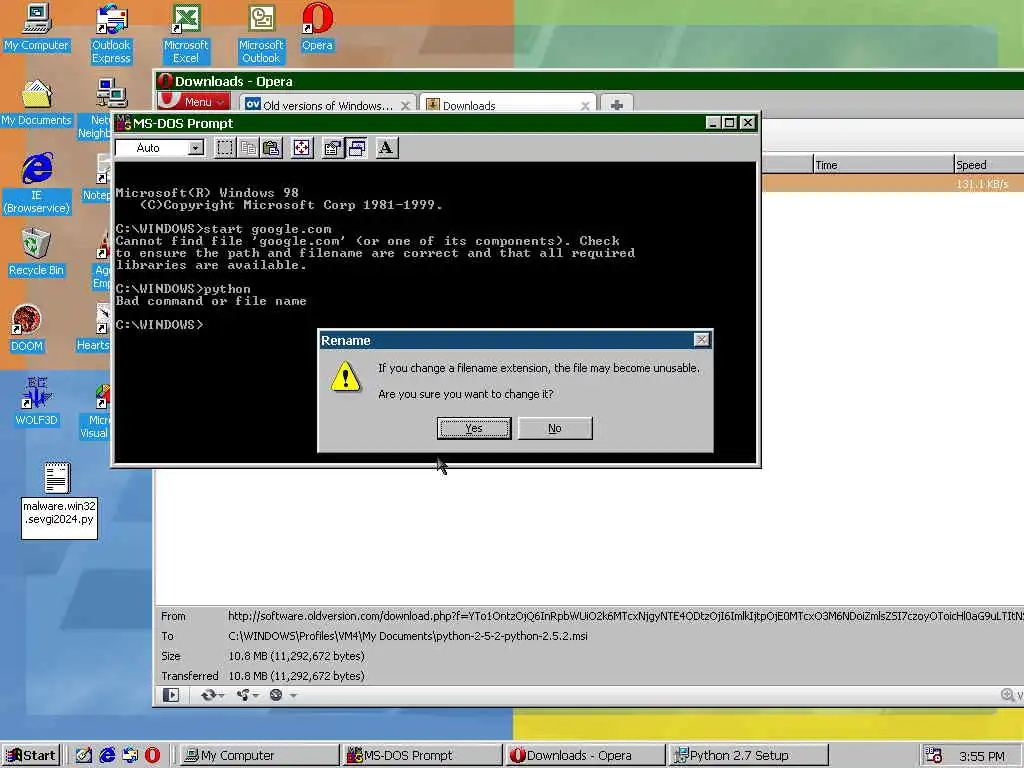Minimize the MS-DOS Prompt window

point(713,123)
